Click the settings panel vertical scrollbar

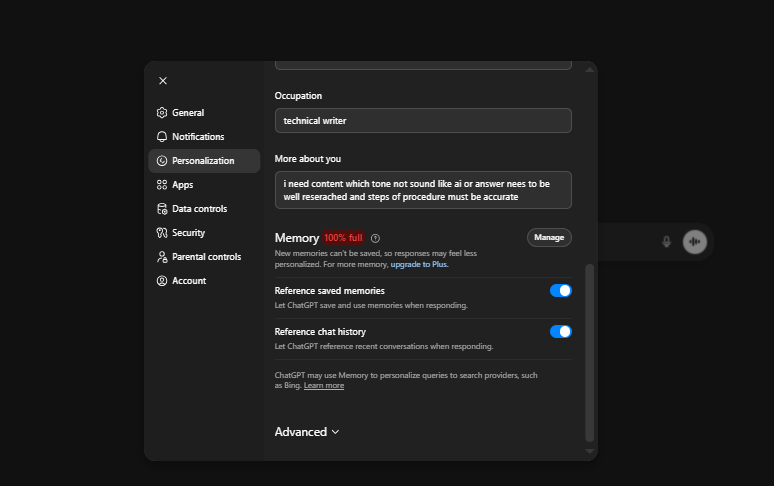coord(589,350)
